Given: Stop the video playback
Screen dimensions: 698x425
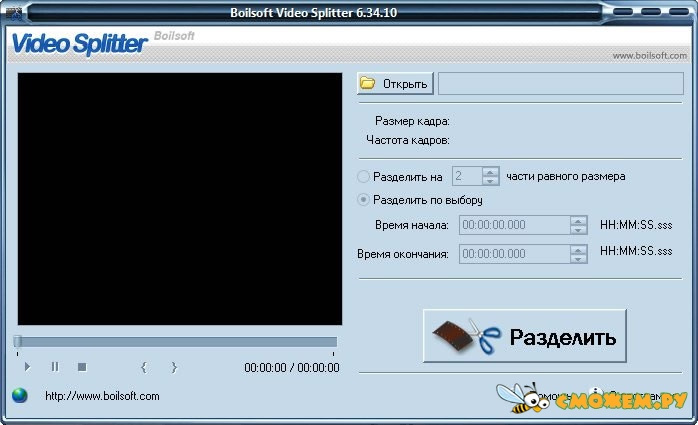Looking at the screenshot, I should click(82, 367).
